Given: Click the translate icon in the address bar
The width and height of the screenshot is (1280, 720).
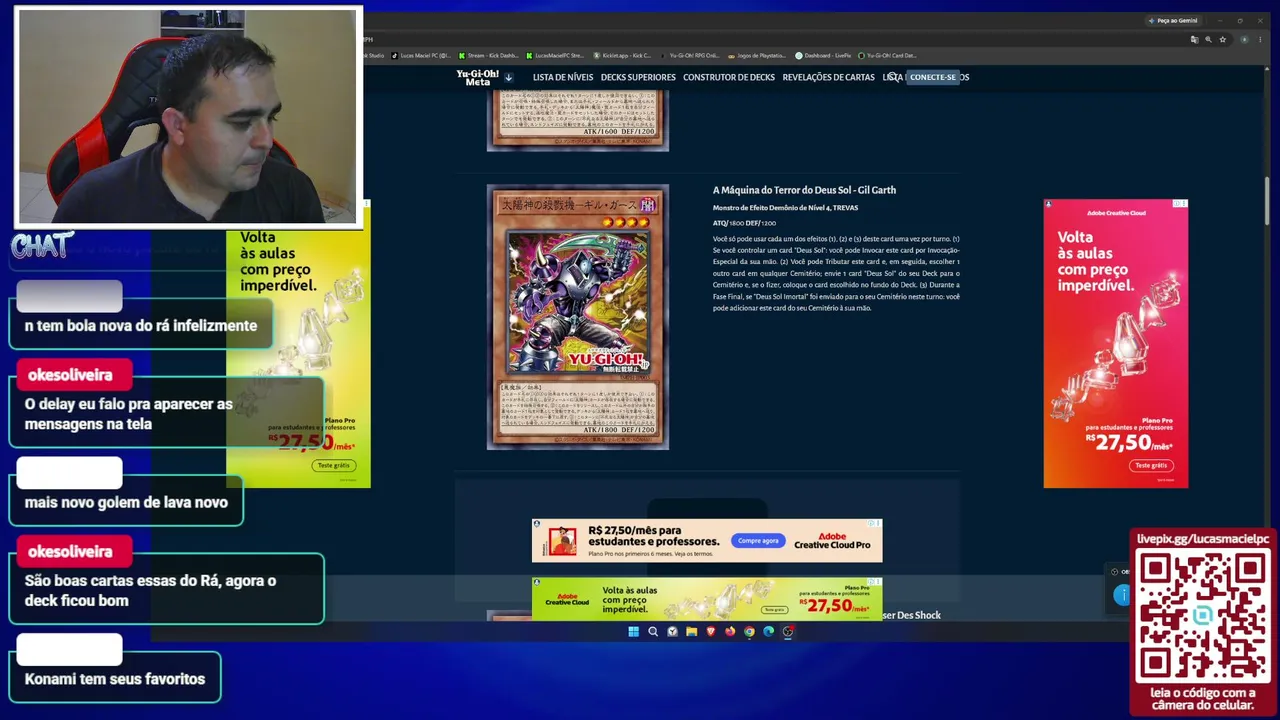Looking at the screenshot, I should [x=1194, y=39].
